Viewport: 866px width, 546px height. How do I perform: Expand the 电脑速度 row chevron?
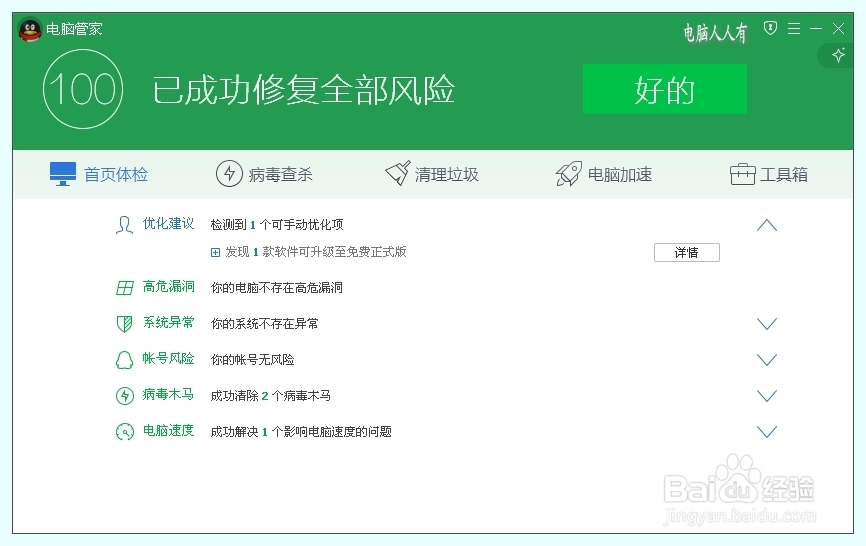767,432
